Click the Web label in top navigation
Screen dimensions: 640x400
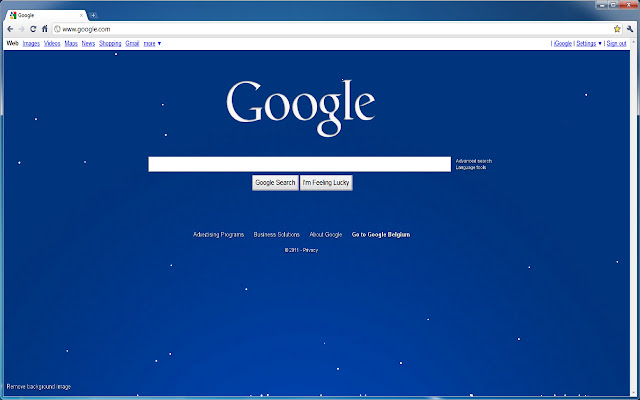[12, 43]
